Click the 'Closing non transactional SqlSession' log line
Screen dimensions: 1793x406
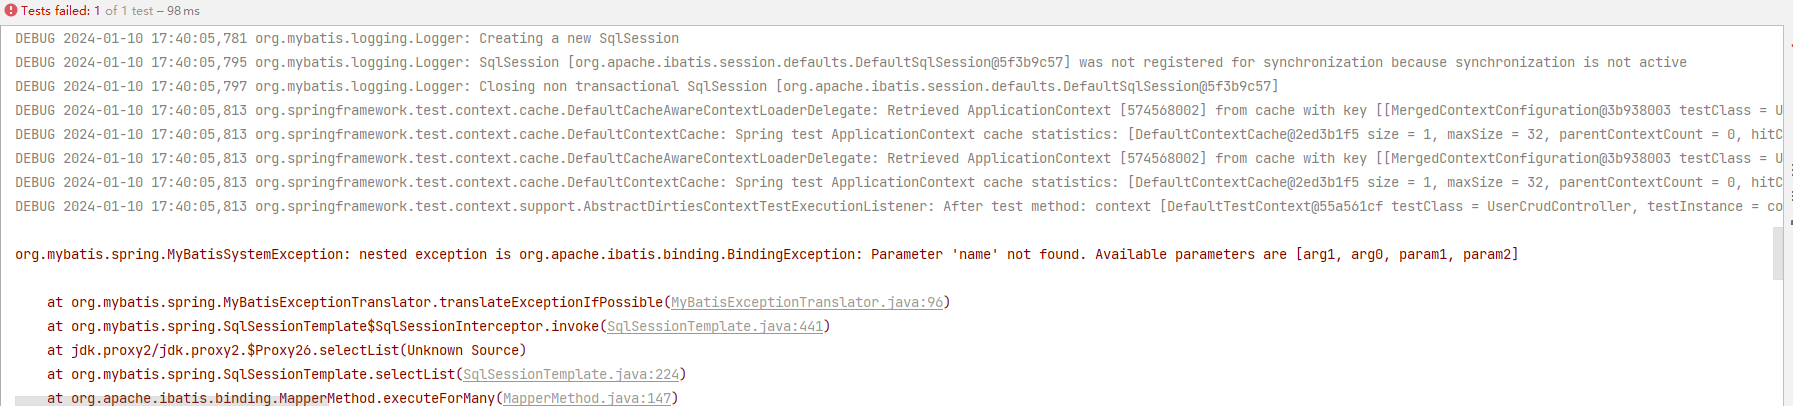[x=622, y=86]
